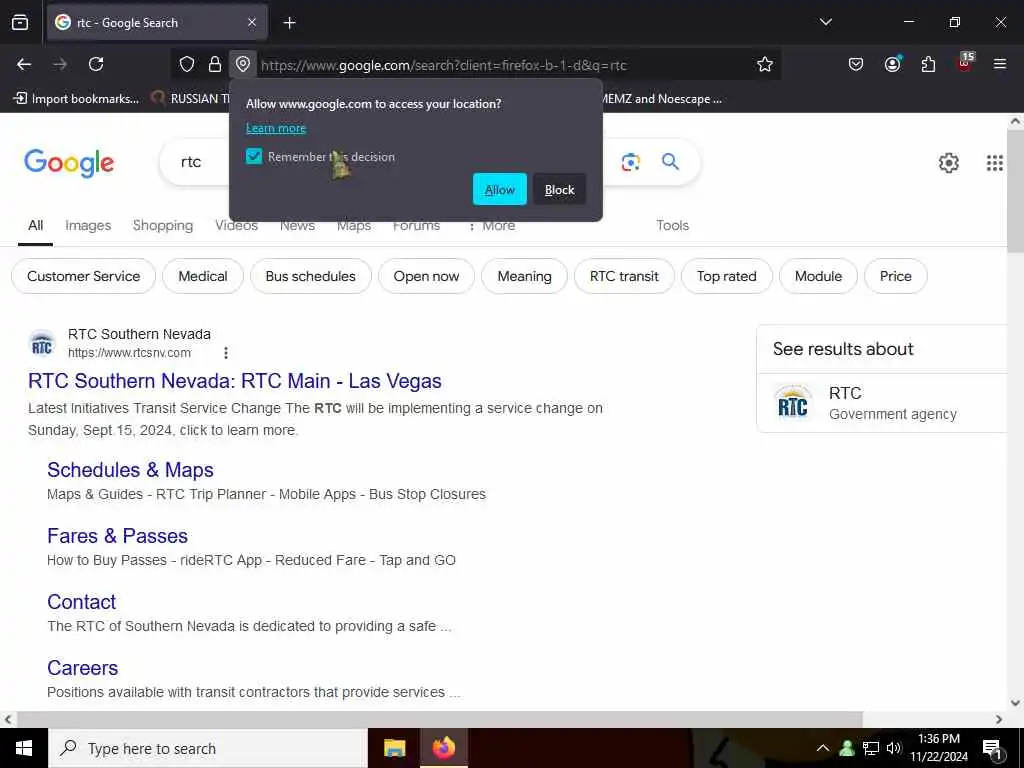Open Import bookmarks toolbar item
The image size is (1024, 768).
click(x=76, y=99)
